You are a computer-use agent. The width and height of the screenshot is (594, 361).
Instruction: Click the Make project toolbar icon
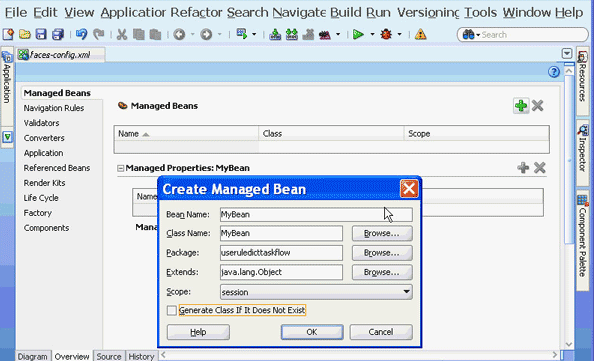tap(275, 34)
